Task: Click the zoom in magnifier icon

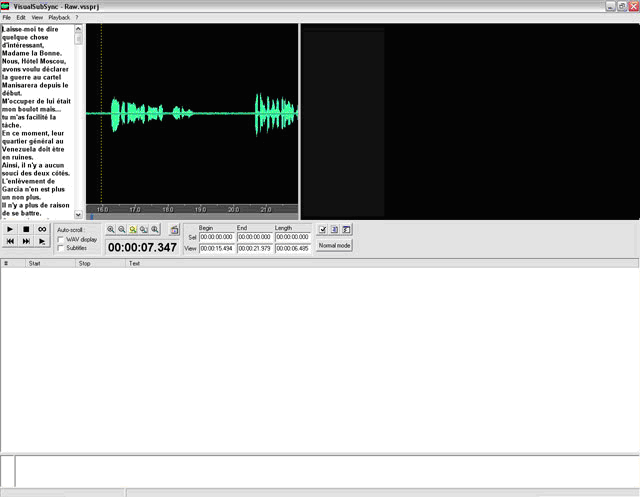Action: (111, 230)
